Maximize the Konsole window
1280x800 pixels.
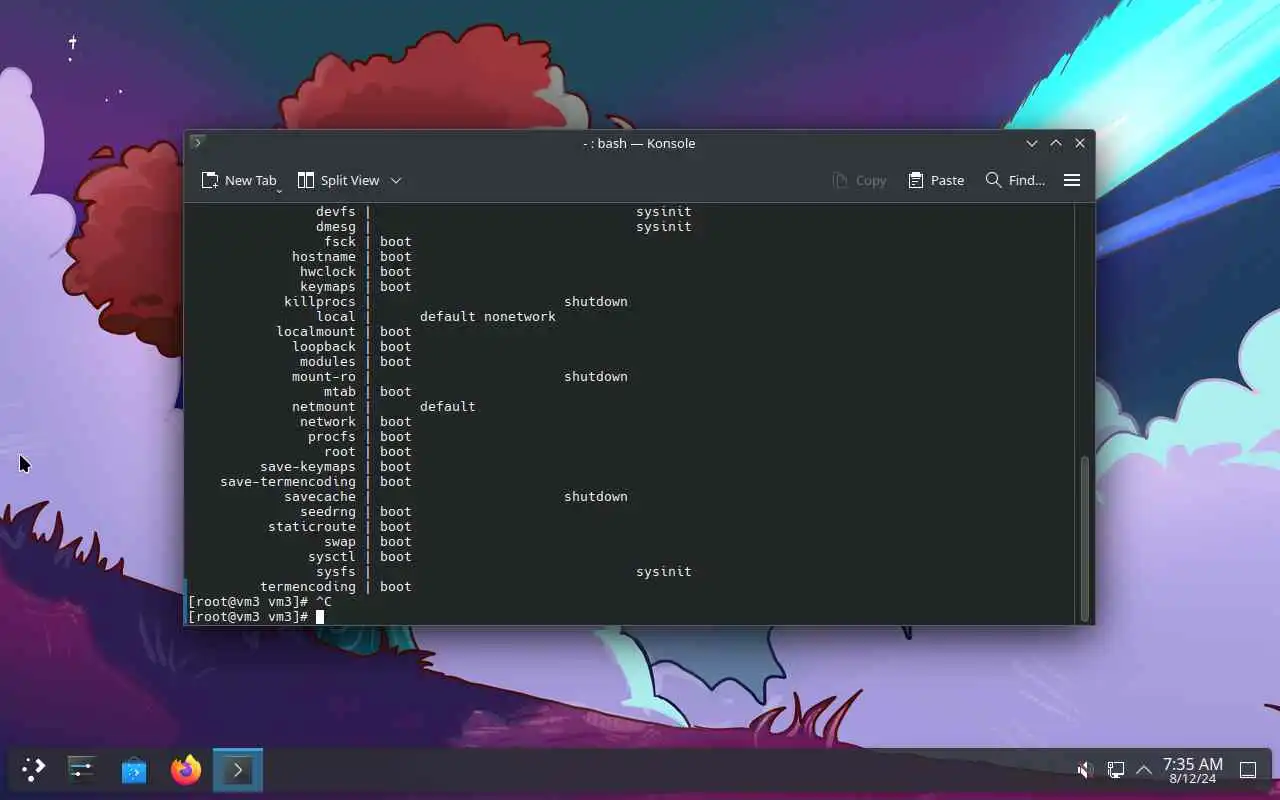1056,143
